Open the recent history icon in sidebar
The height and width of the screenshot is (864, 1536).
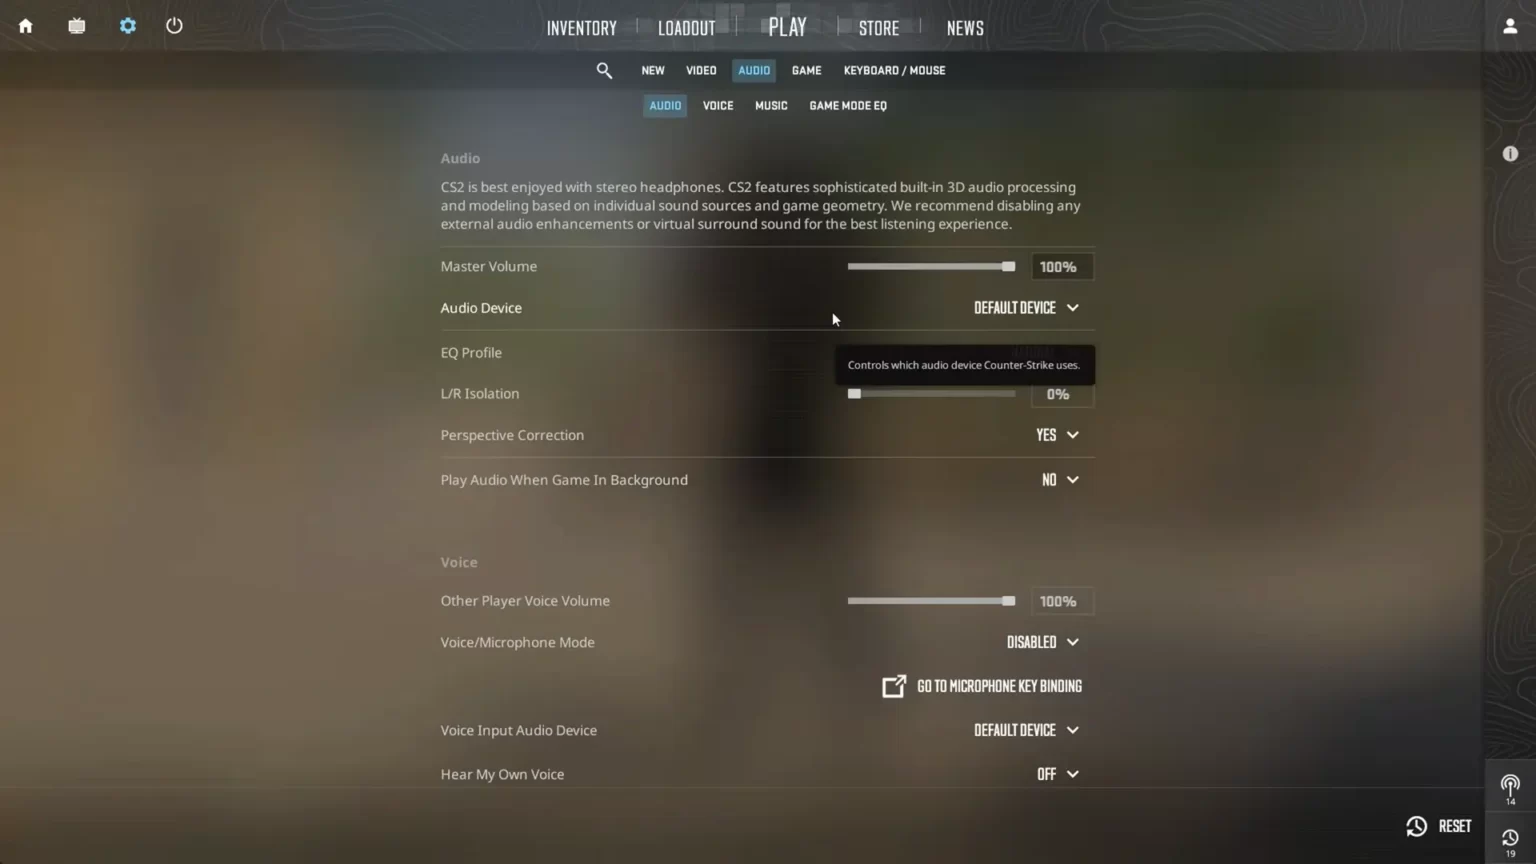click(x=1510, y=841)
